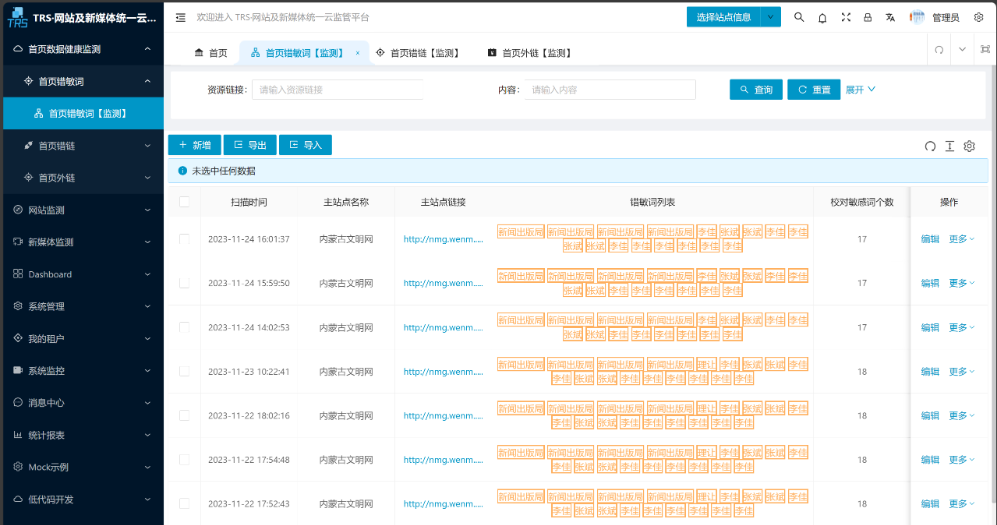Click the lock screen icon
Image resolution: width=997 pixels, height=525 pixels.
(867, 17)
